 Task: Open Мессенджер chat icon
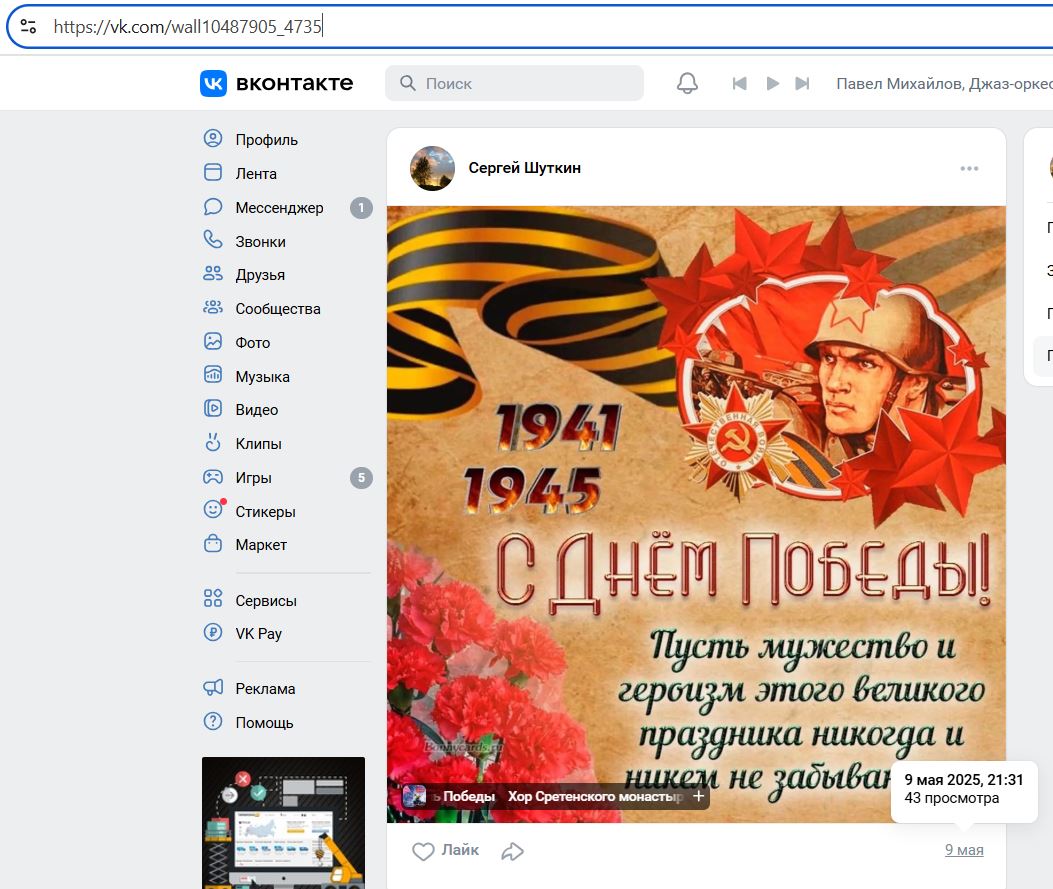tap(213, 207)
